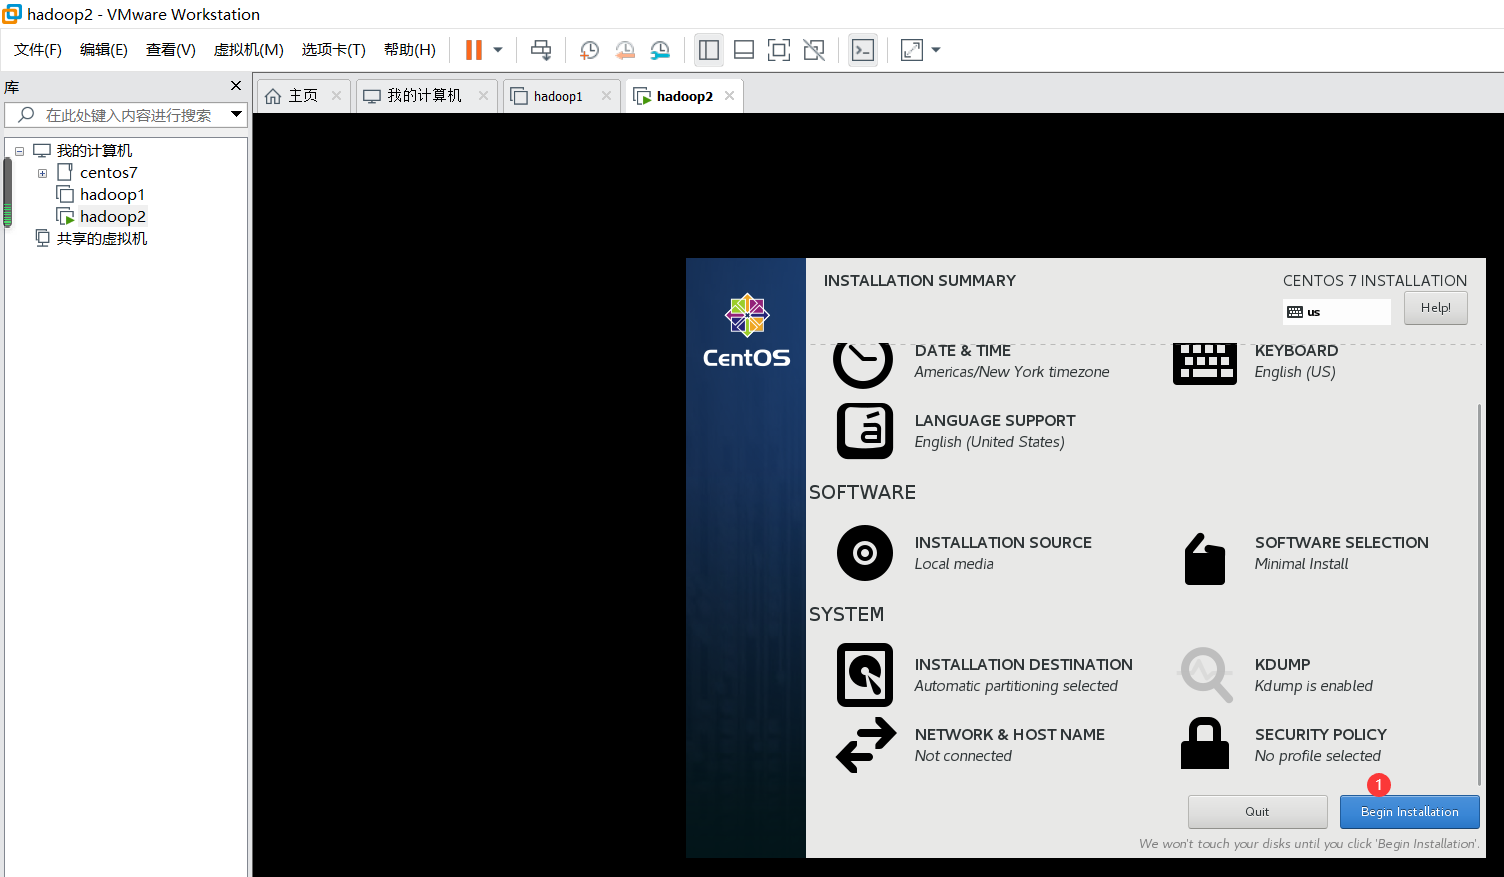Open the 帮助(H) menu
The width and height of the screenshot is (1504, 877).
[410, 50]
